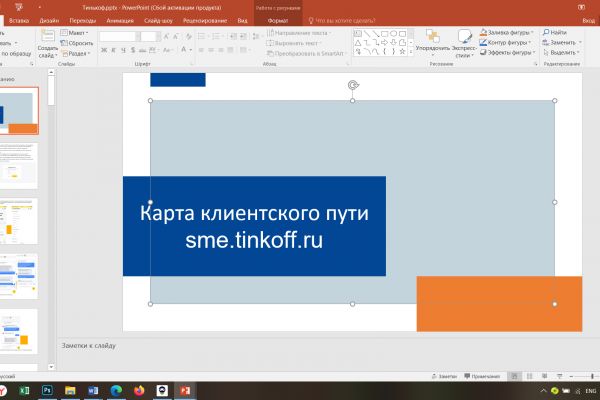Open Excel from the taskbar
This screenshot has height=400, width=600.
[24, 390]
